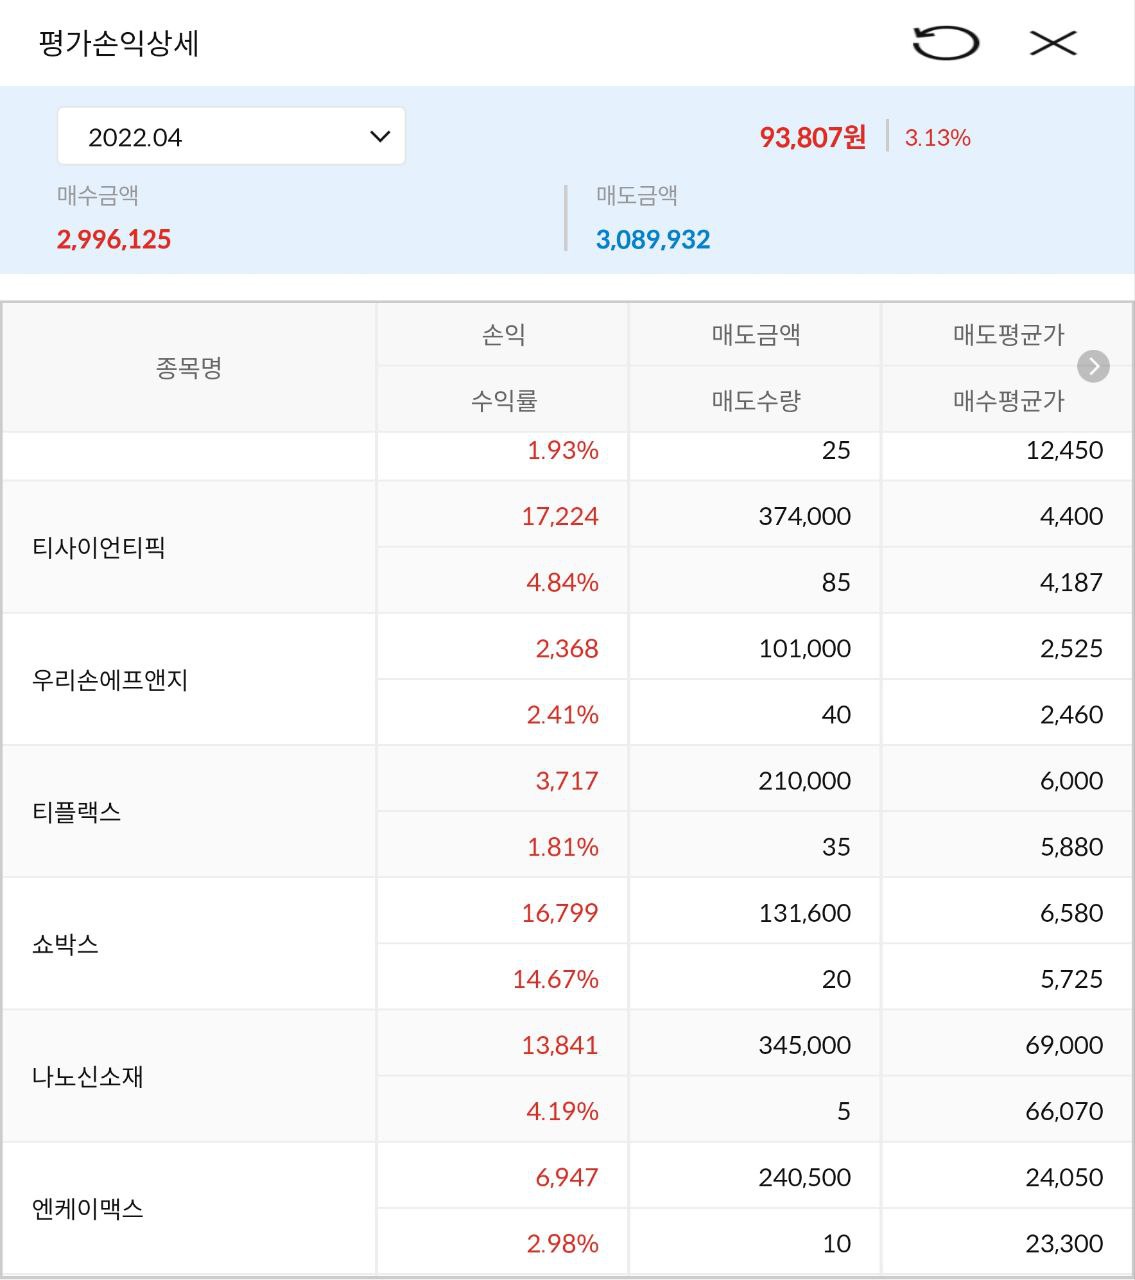1135x1280 pixels.
Task: Tap the 평가손익상세 page title
Action: pyautogui.click(x=119, y=44)
